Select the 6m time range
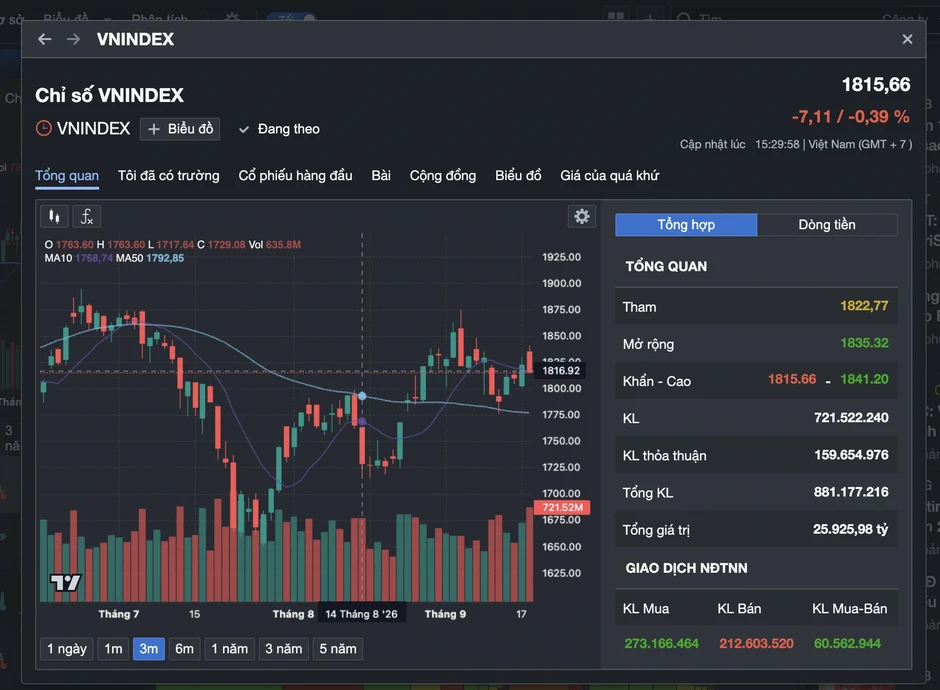940x690 pixels. (185, 649)
